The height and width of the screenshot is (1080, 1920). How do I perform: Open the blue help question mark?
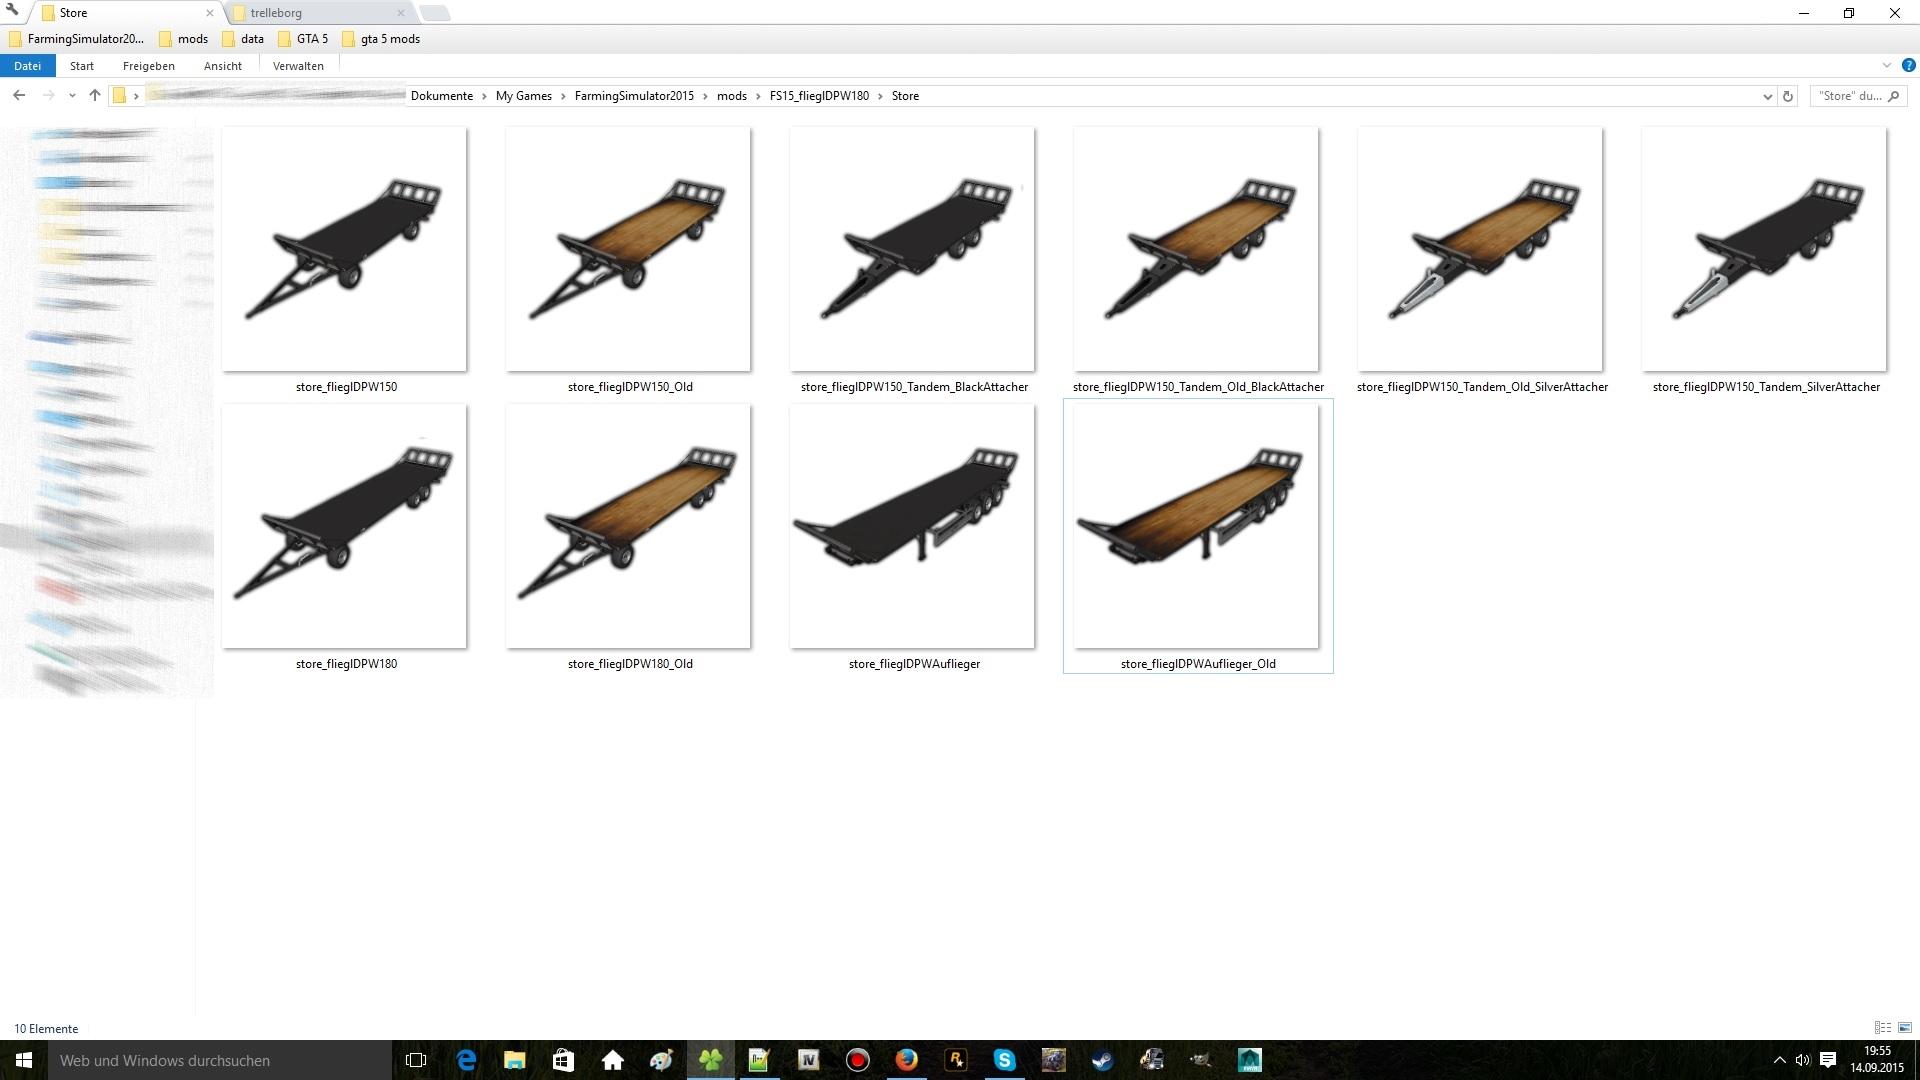(x=1908, y=66)
